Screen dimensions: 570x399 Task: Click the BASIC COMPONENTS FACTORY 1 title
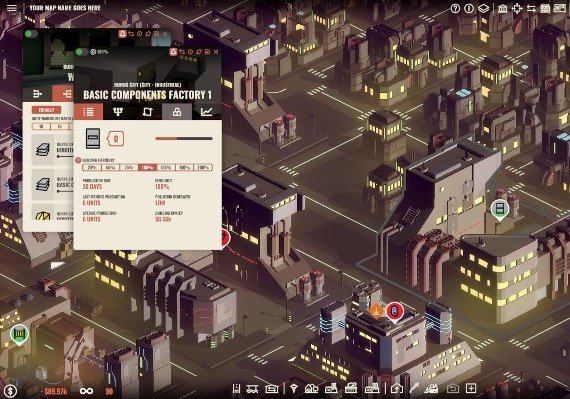(x=148, y=95)
